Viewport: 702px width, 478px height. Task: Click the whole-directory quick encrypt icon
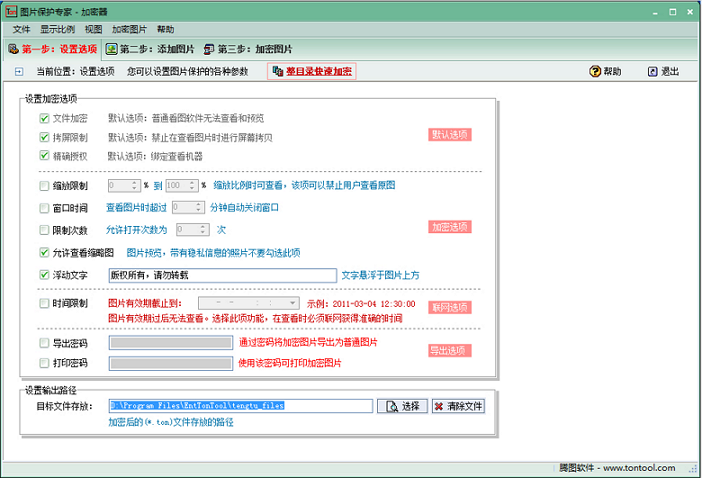pyautogui.click(x=278, y=71)
